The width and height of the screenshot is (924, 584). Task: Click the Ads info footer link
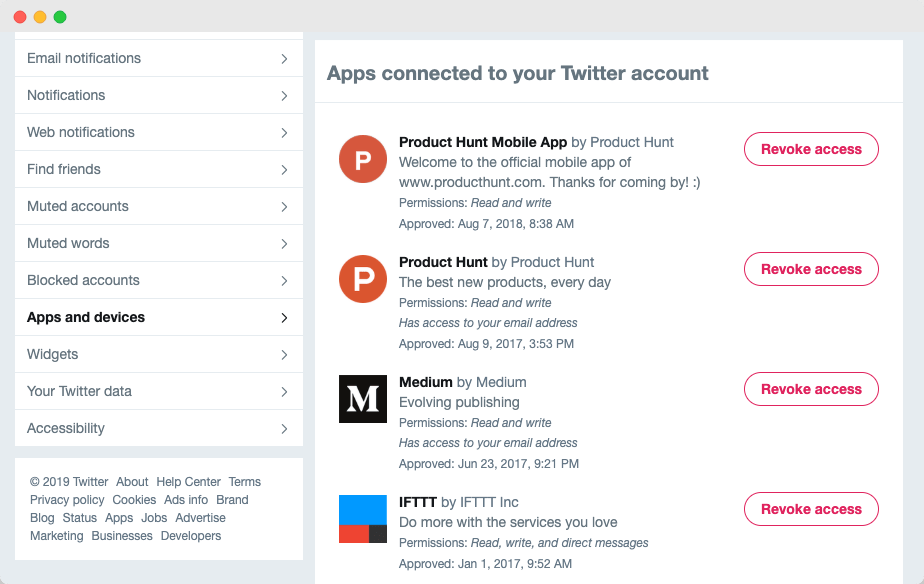coord(186,500)
